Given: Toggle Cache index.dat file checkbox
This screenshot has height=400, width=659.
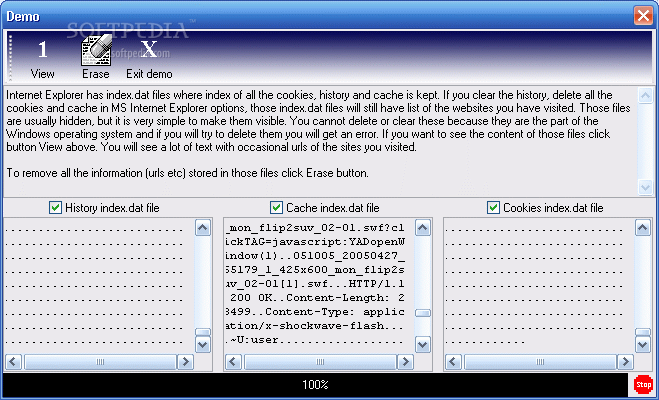Looking at the screenshot, I should tap(276, 208).
